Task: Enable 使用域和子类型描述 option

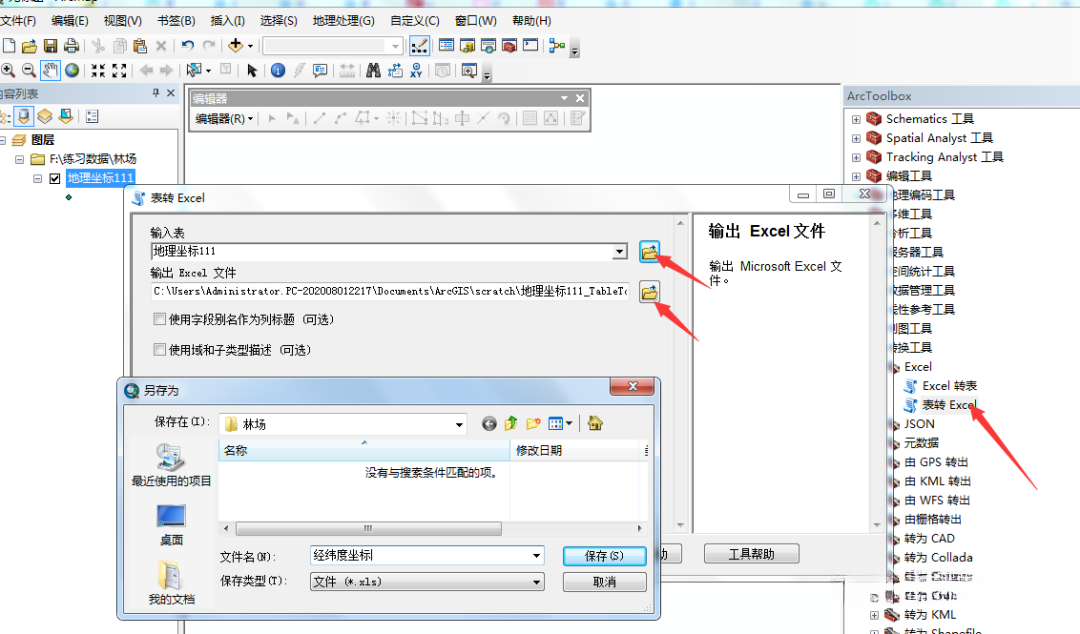Action: pos(158,348)
